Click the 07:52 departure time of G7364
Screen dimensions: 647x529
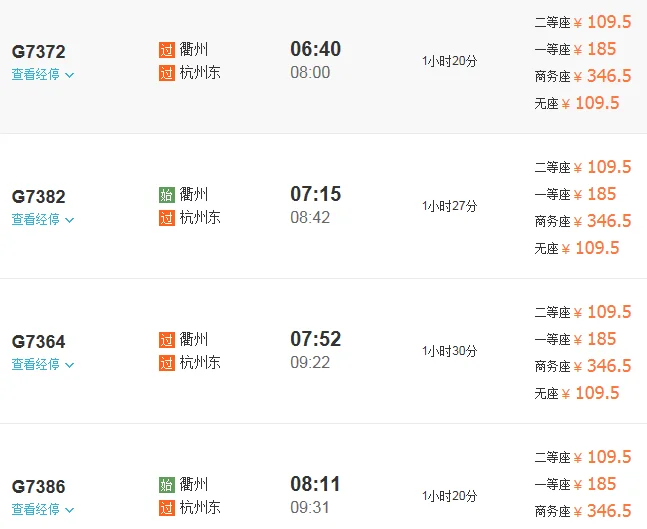(316, 340)
